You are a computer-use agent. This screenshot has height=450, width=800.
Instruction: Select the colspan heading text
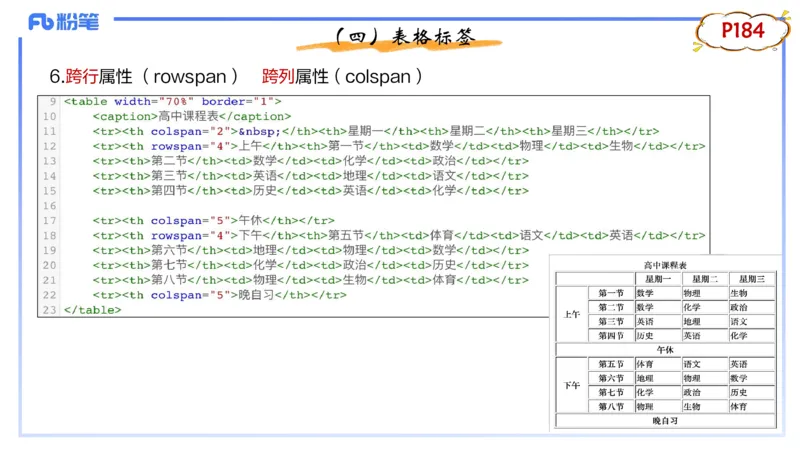tap(378, 76)
